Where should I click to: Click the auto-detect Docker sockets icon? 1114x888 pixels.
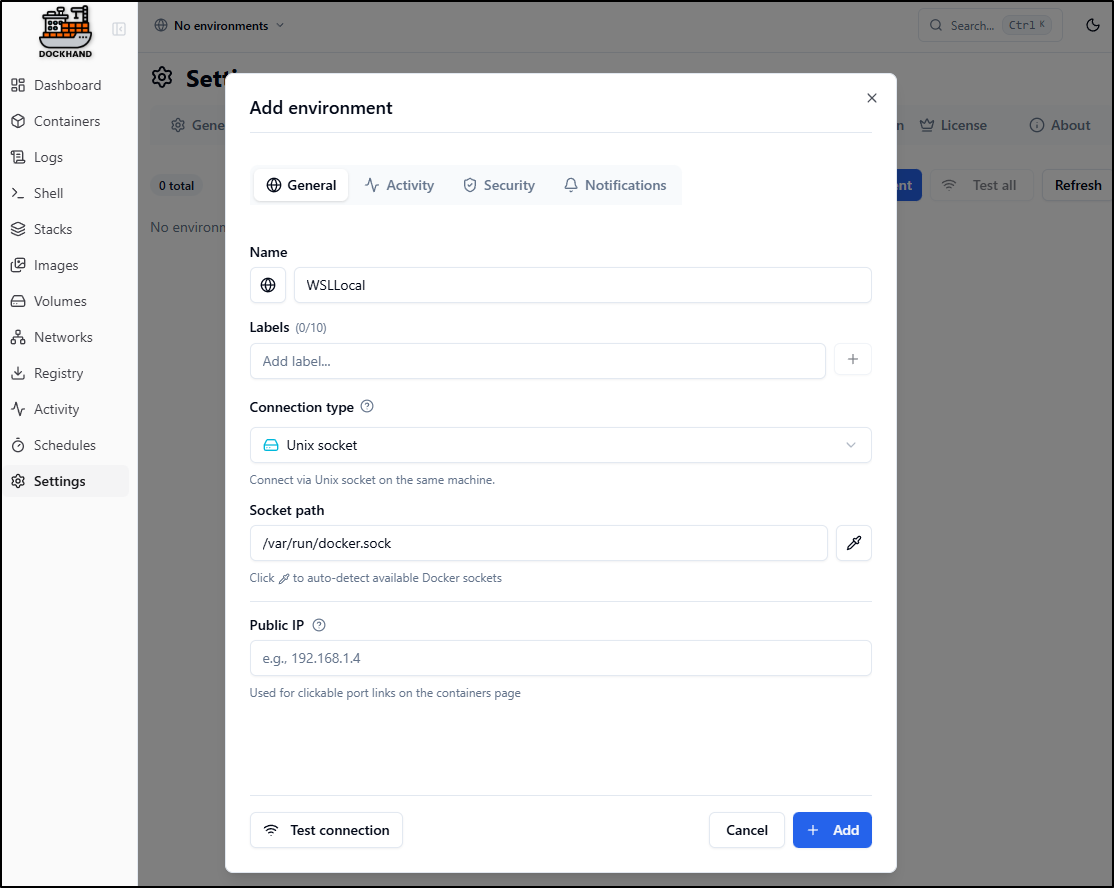853,543
